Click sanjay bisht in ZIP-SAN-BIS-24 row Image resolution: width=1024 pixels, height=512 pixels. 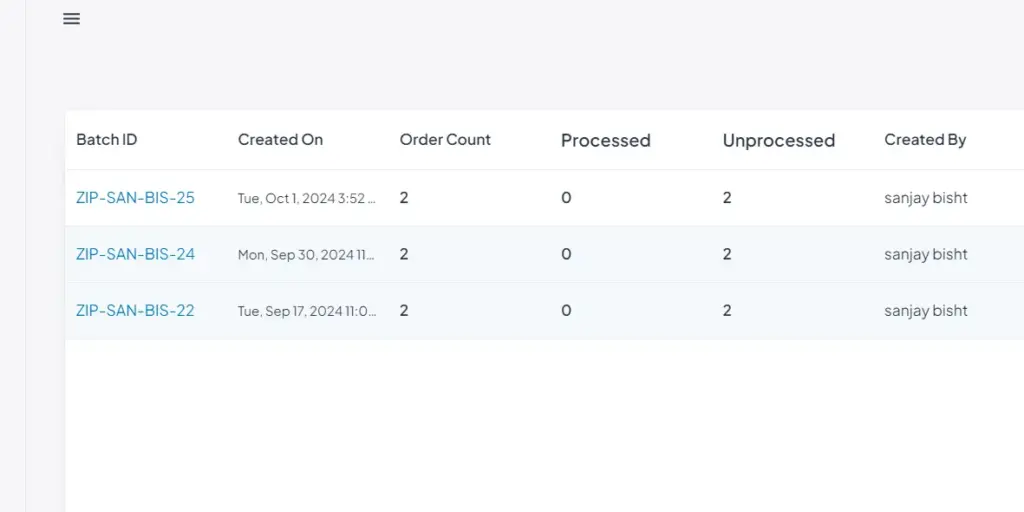click(x=925, y=254)
